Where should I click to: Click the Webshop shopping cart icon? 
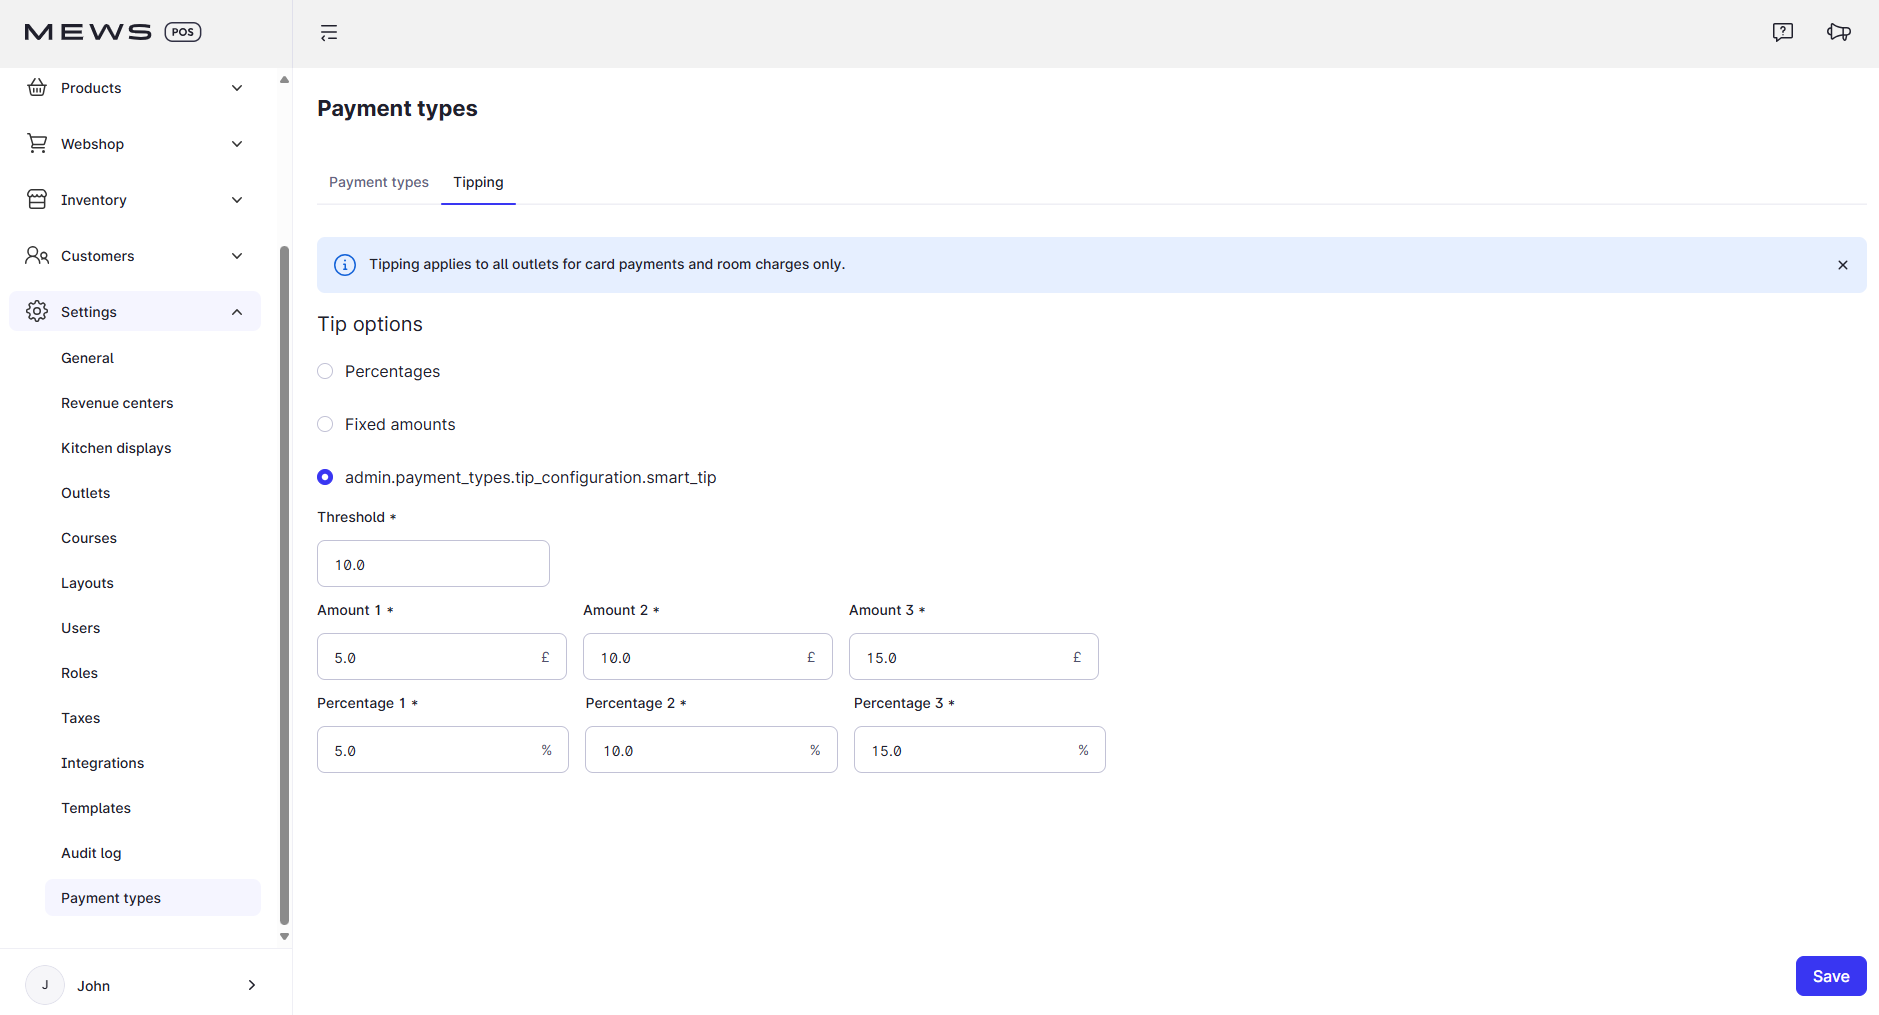tap(36, 143)
